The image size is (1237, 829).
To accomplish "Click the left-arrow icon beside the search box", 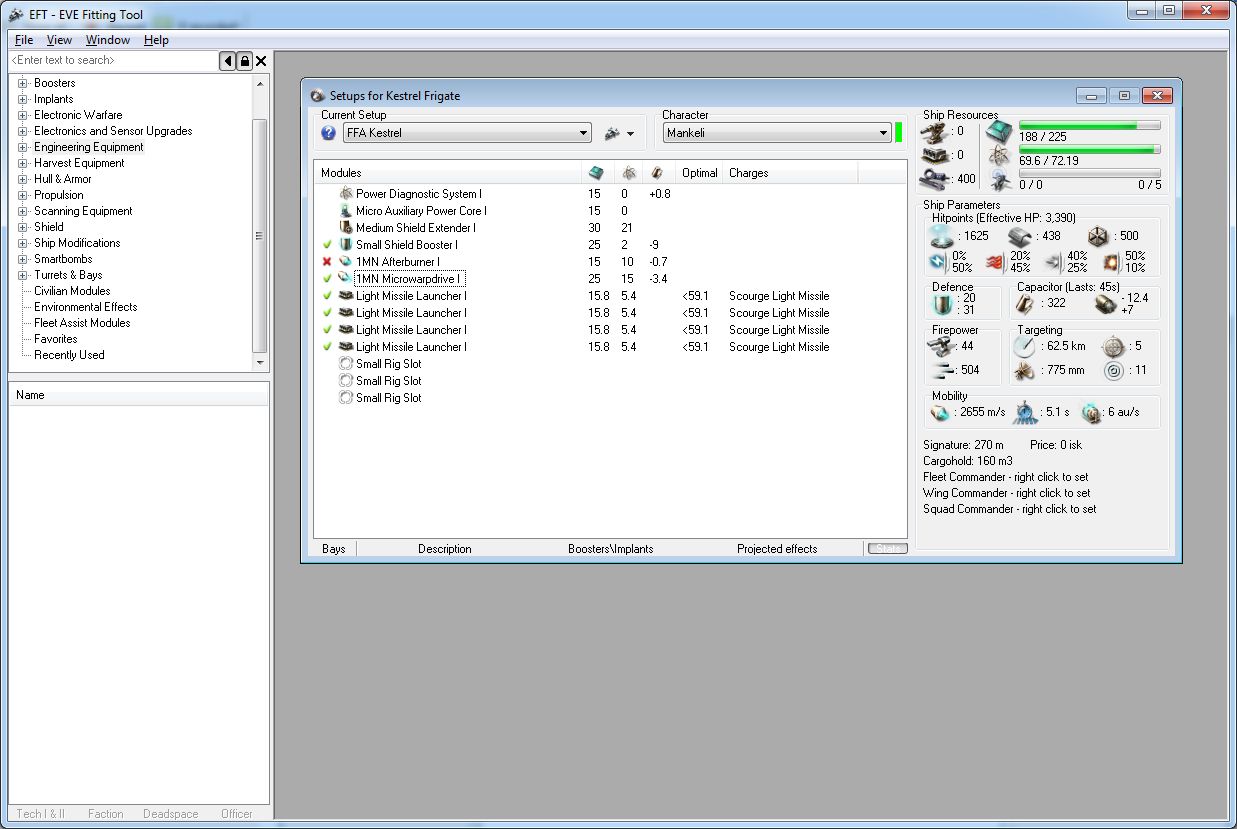I will click(228, 61).
